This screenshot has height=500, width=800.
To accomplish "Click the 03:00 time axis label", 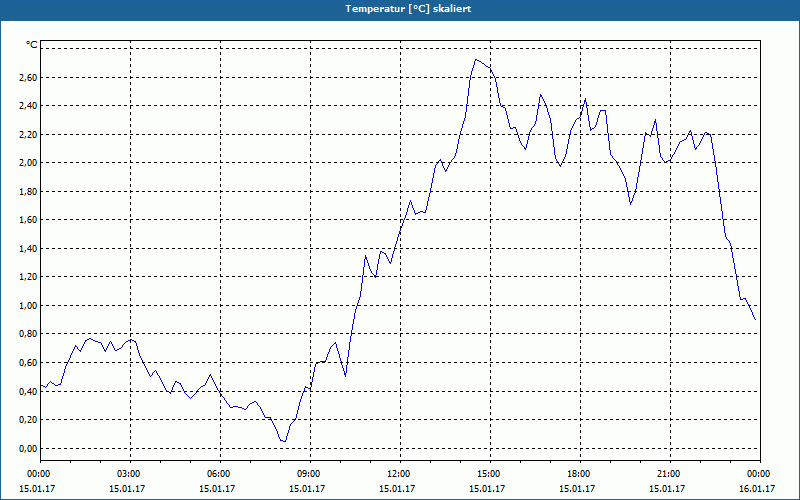I will [x=128, y=474].
